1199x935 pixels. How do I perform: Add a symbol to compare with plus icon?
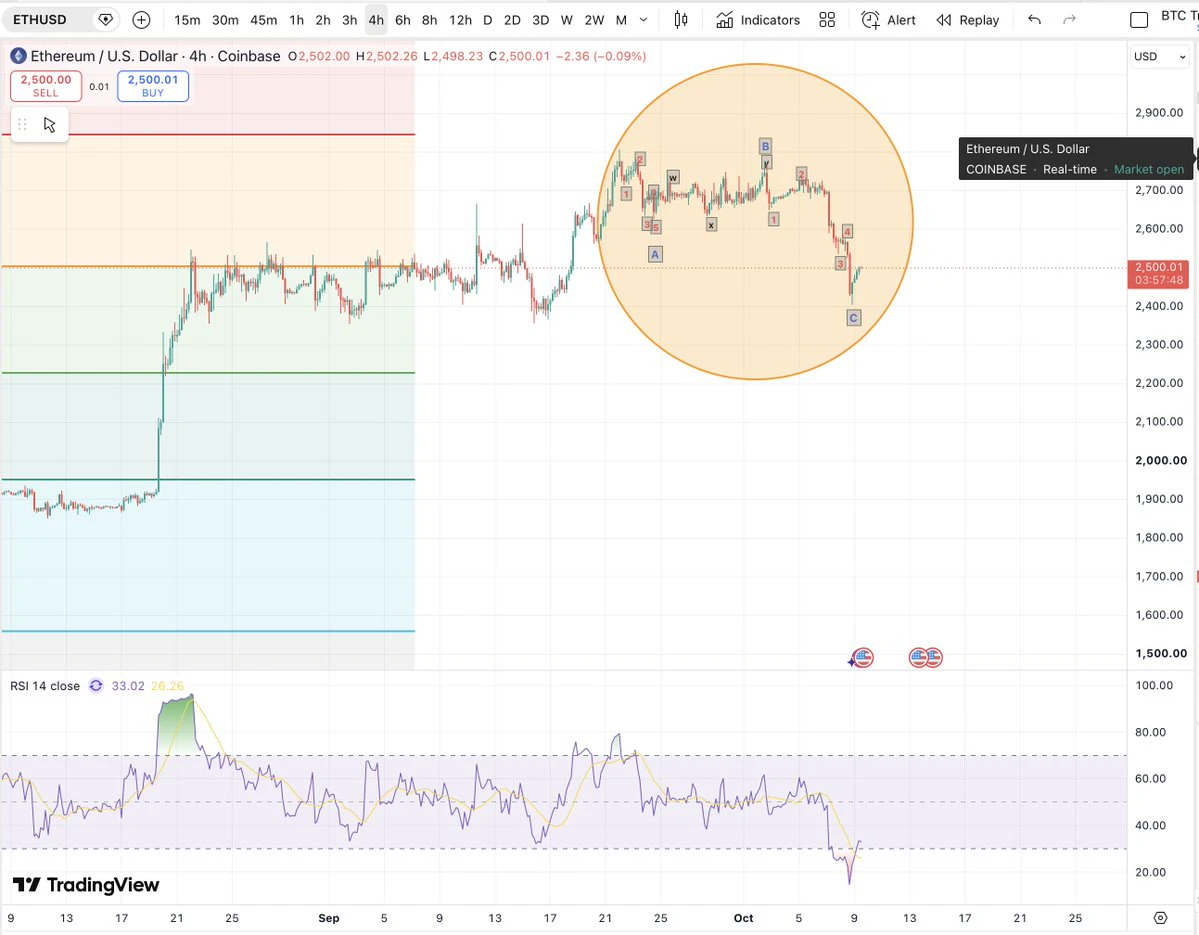point(141,20)
